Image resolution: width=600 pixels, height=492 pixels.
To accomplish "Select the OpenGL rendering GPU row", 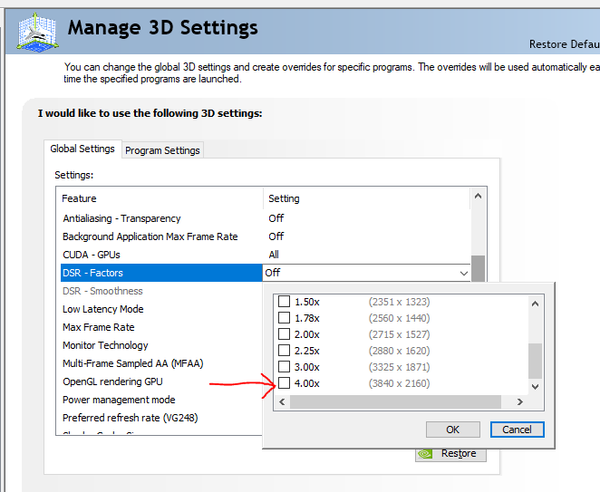I will pos(161,382).
